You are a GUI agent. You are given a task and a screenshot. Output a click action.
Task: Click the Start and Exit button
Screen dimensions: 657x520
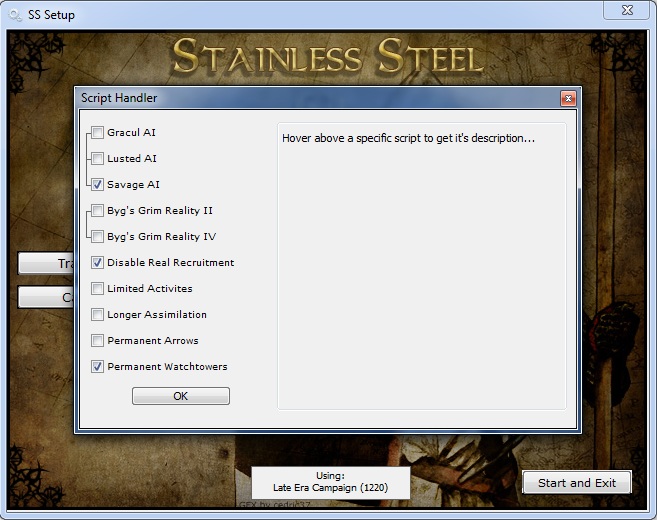coord(577,483)
